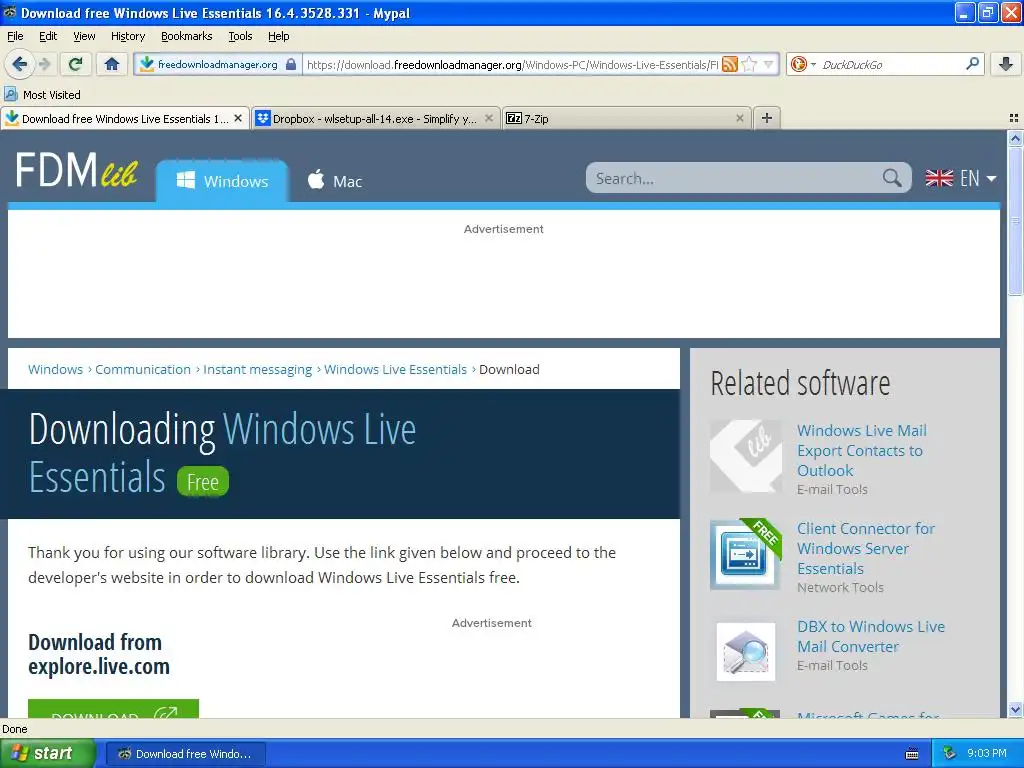Open DBX to Windows Live Mail Converter
This screenshot has height=768, width=1024.
point(871,637)
